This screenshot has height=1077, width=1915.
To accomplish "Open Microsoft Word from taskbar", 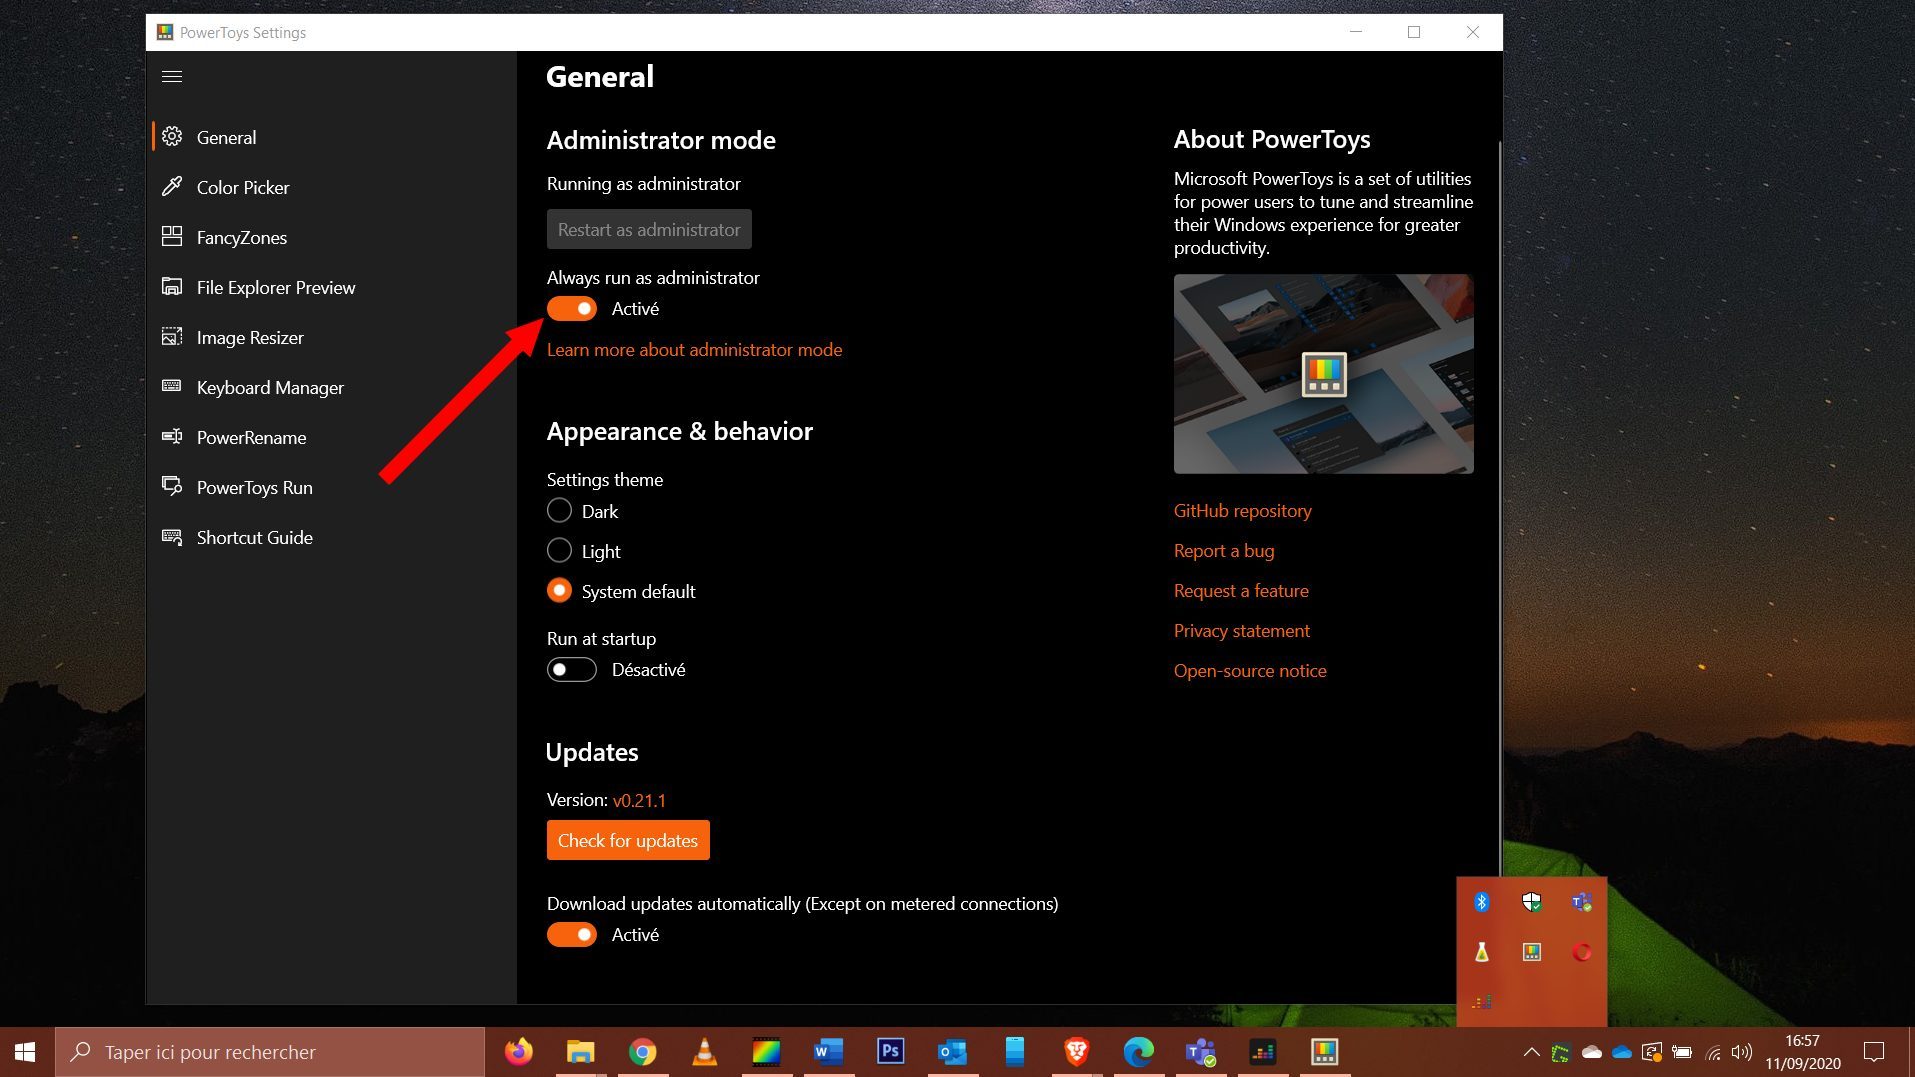I will point(828,1052).
